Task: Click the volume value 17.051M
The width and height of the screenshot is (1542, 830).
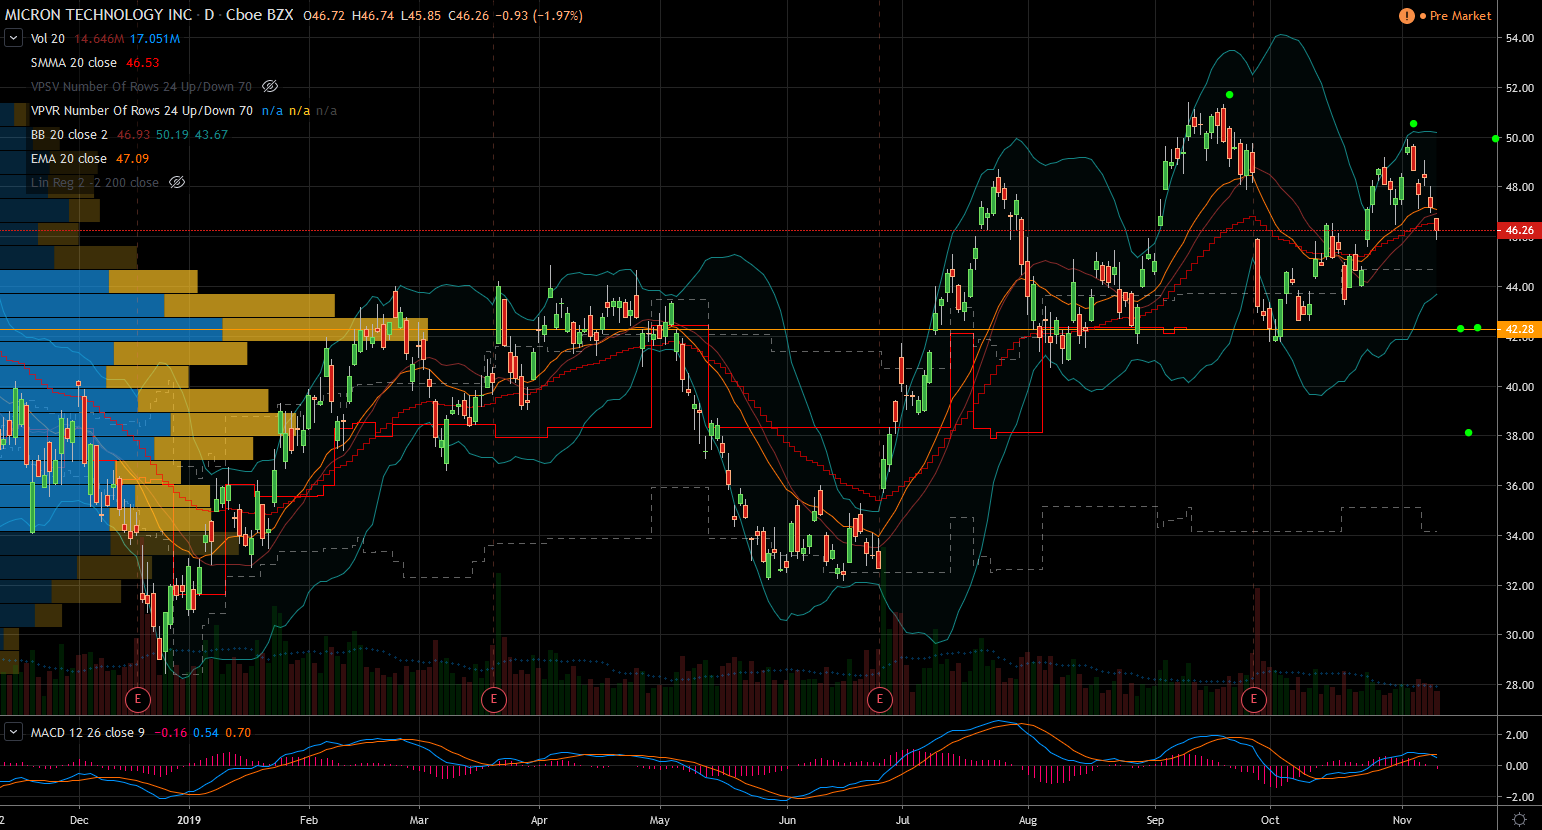Action: (x=155, y=39)
